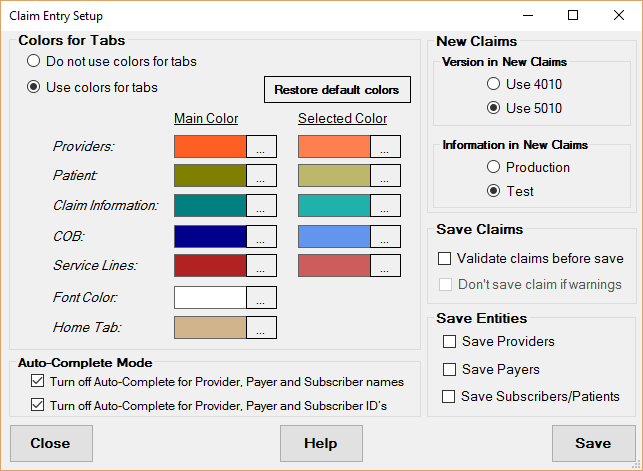Select Production for new claims information
Screen dimensions: 643x471
coord(493,167)
